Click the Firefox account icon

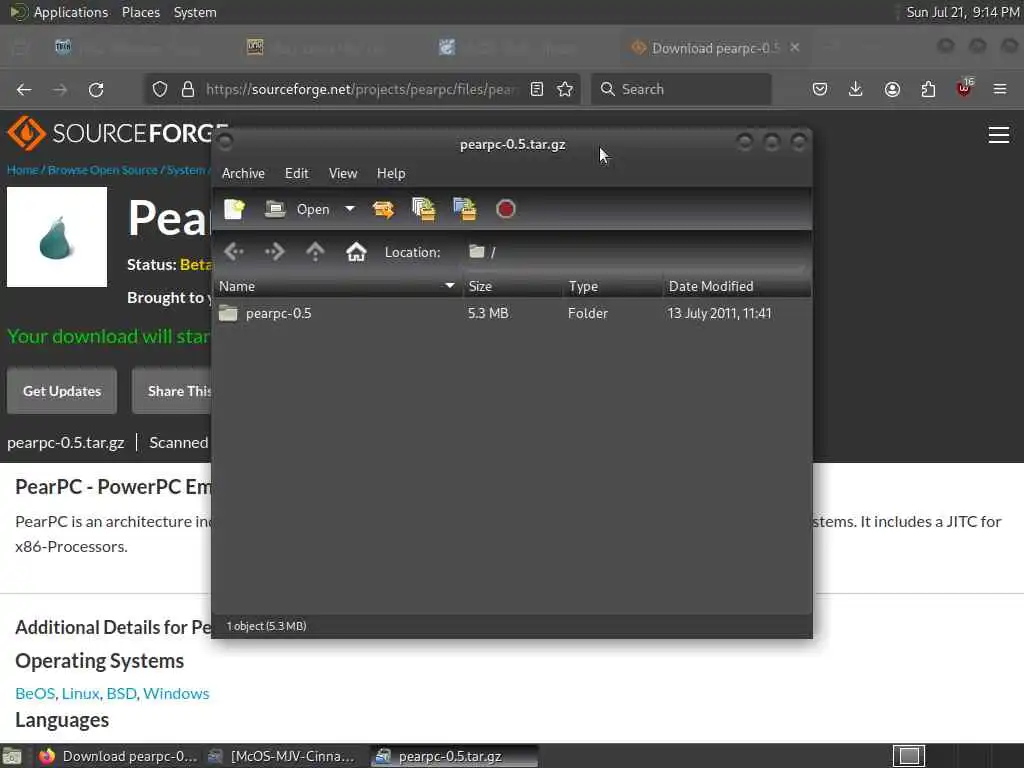pos(892,89)
